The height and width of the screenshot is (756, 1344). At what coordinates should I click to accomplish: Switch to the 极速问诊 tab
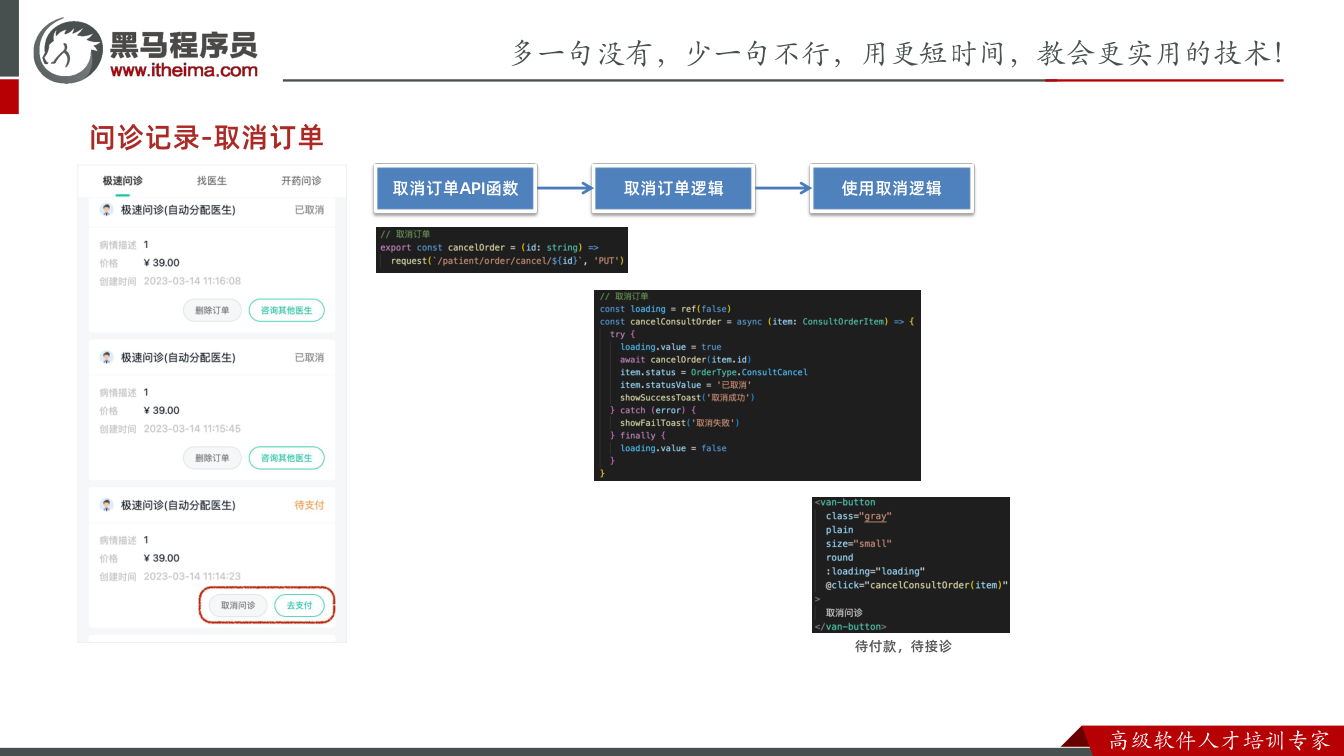click(x=122, y=181)
